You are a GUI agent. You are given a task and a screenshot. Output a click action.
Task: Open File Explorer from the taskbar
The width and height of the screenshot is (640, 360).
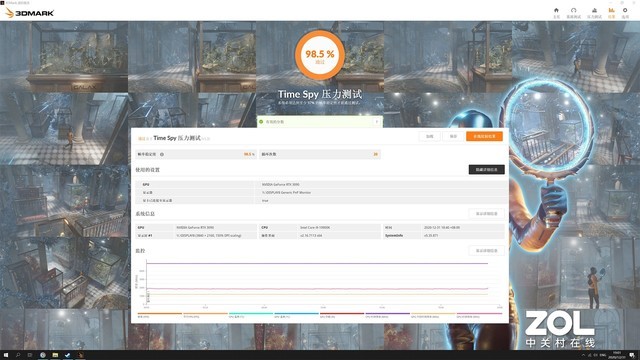point(55,355)
